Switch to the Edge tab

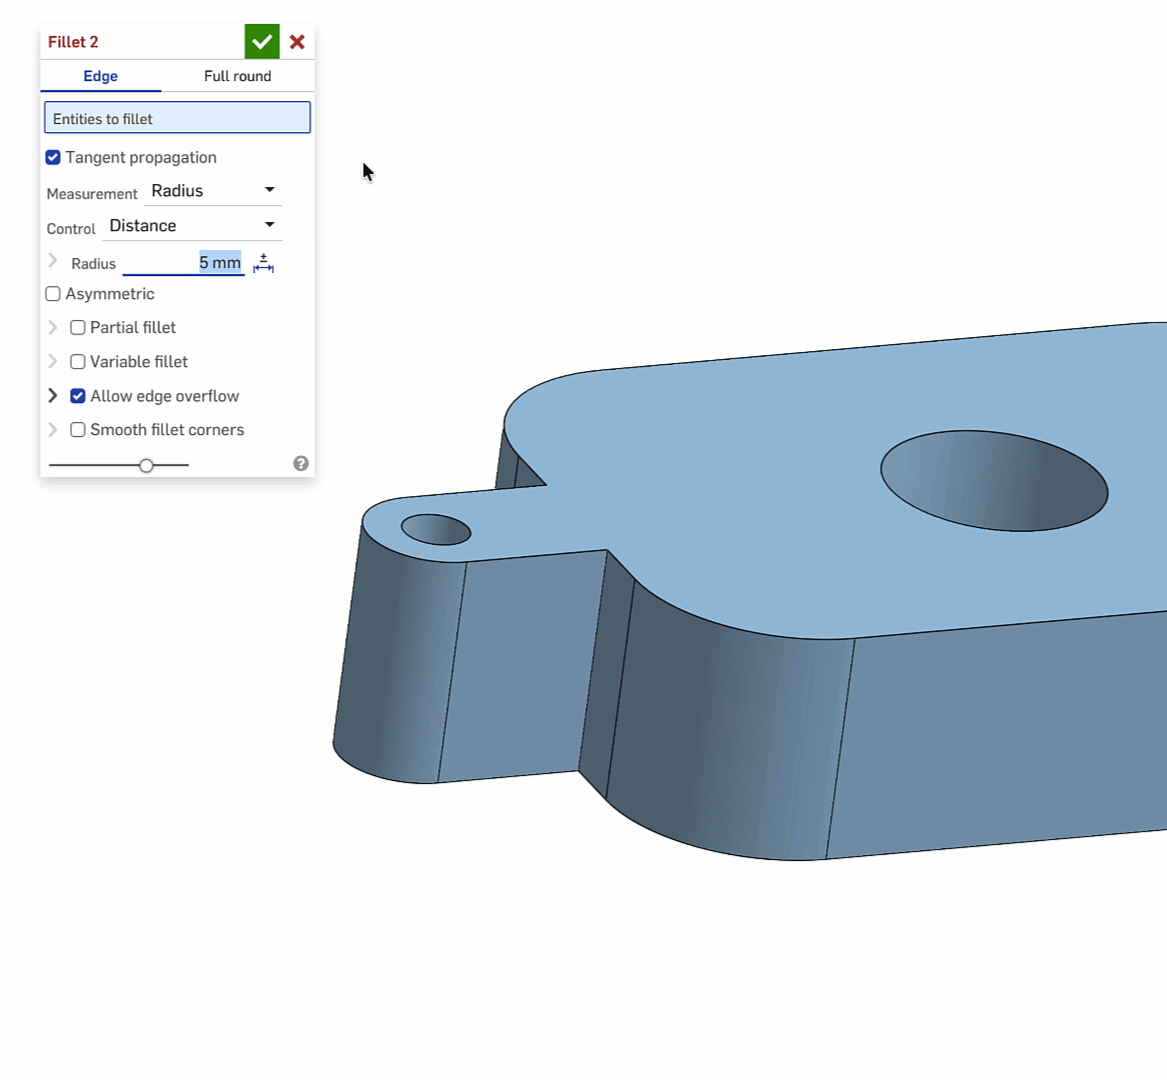point(100,76)
